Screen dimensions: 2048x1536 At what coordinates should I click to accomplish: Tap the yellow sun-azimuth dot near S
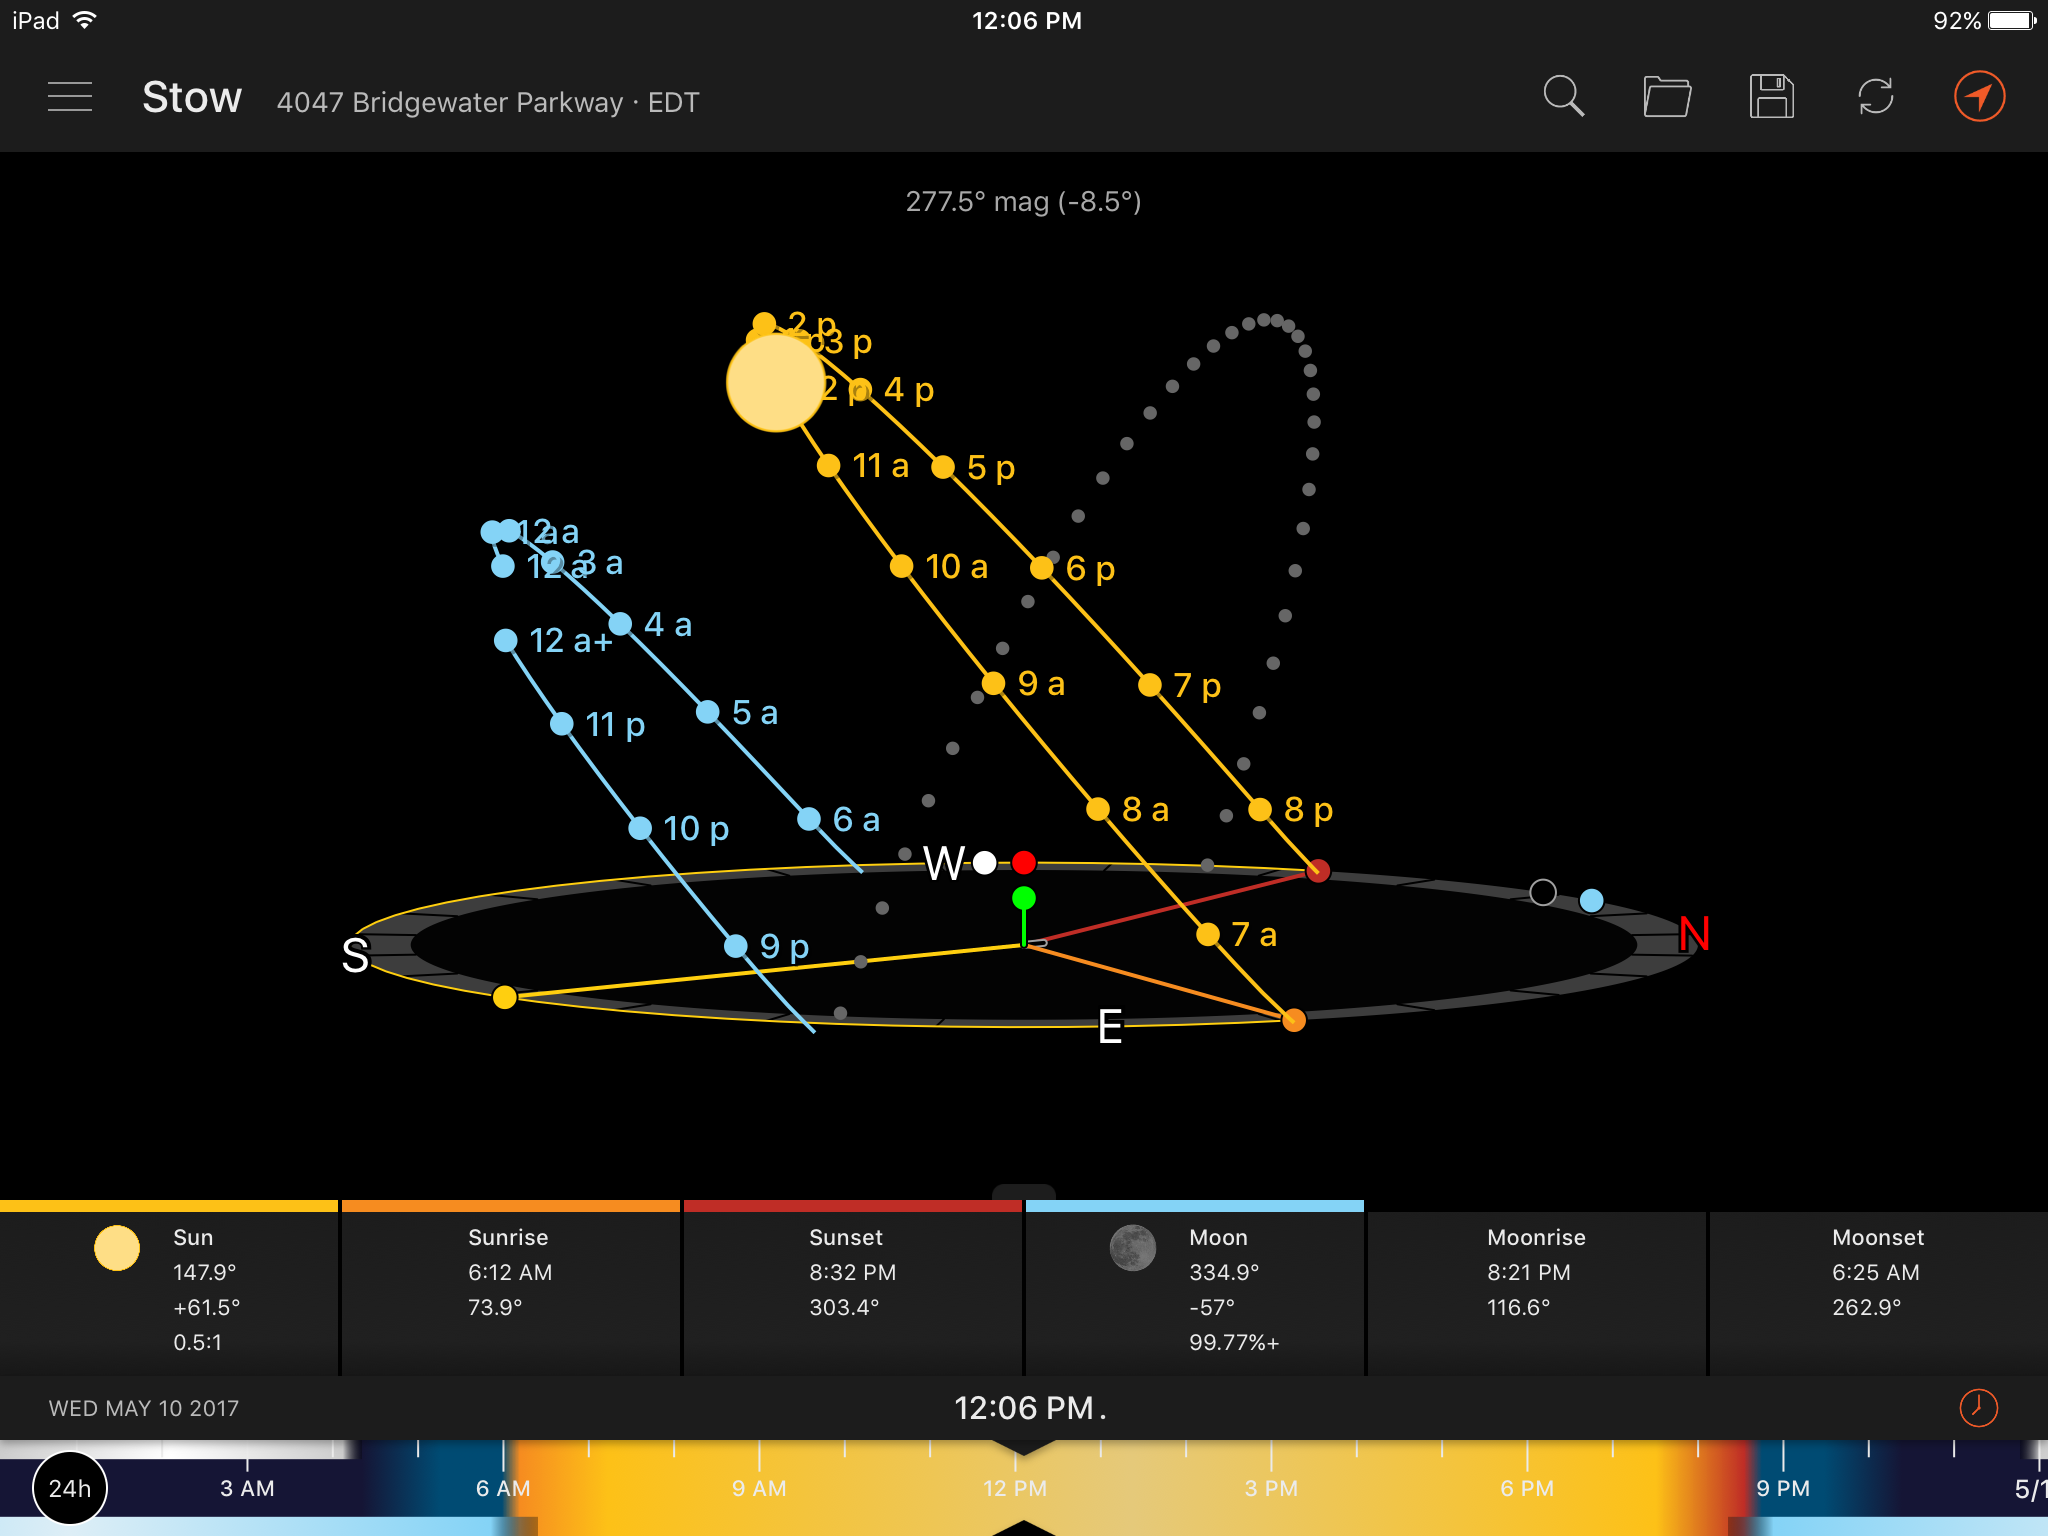(x=505, y=997)
